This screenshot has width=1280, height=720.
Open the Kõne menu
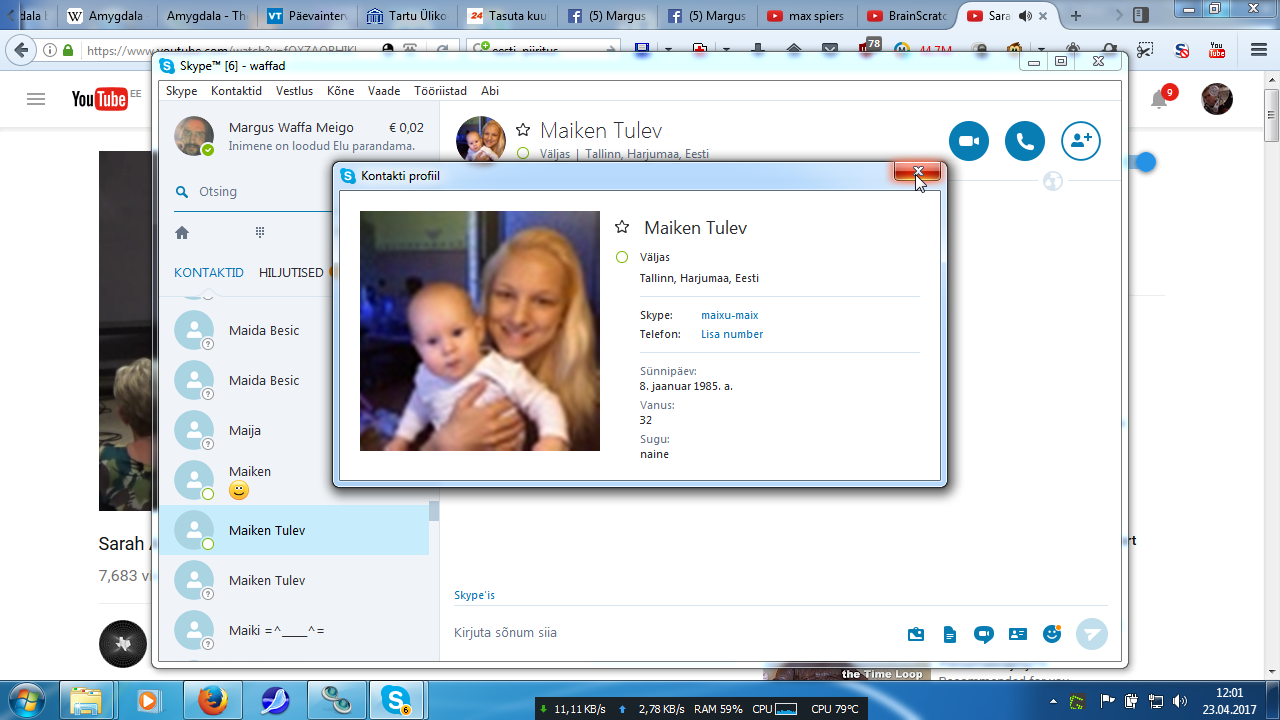tap(340, 91)
